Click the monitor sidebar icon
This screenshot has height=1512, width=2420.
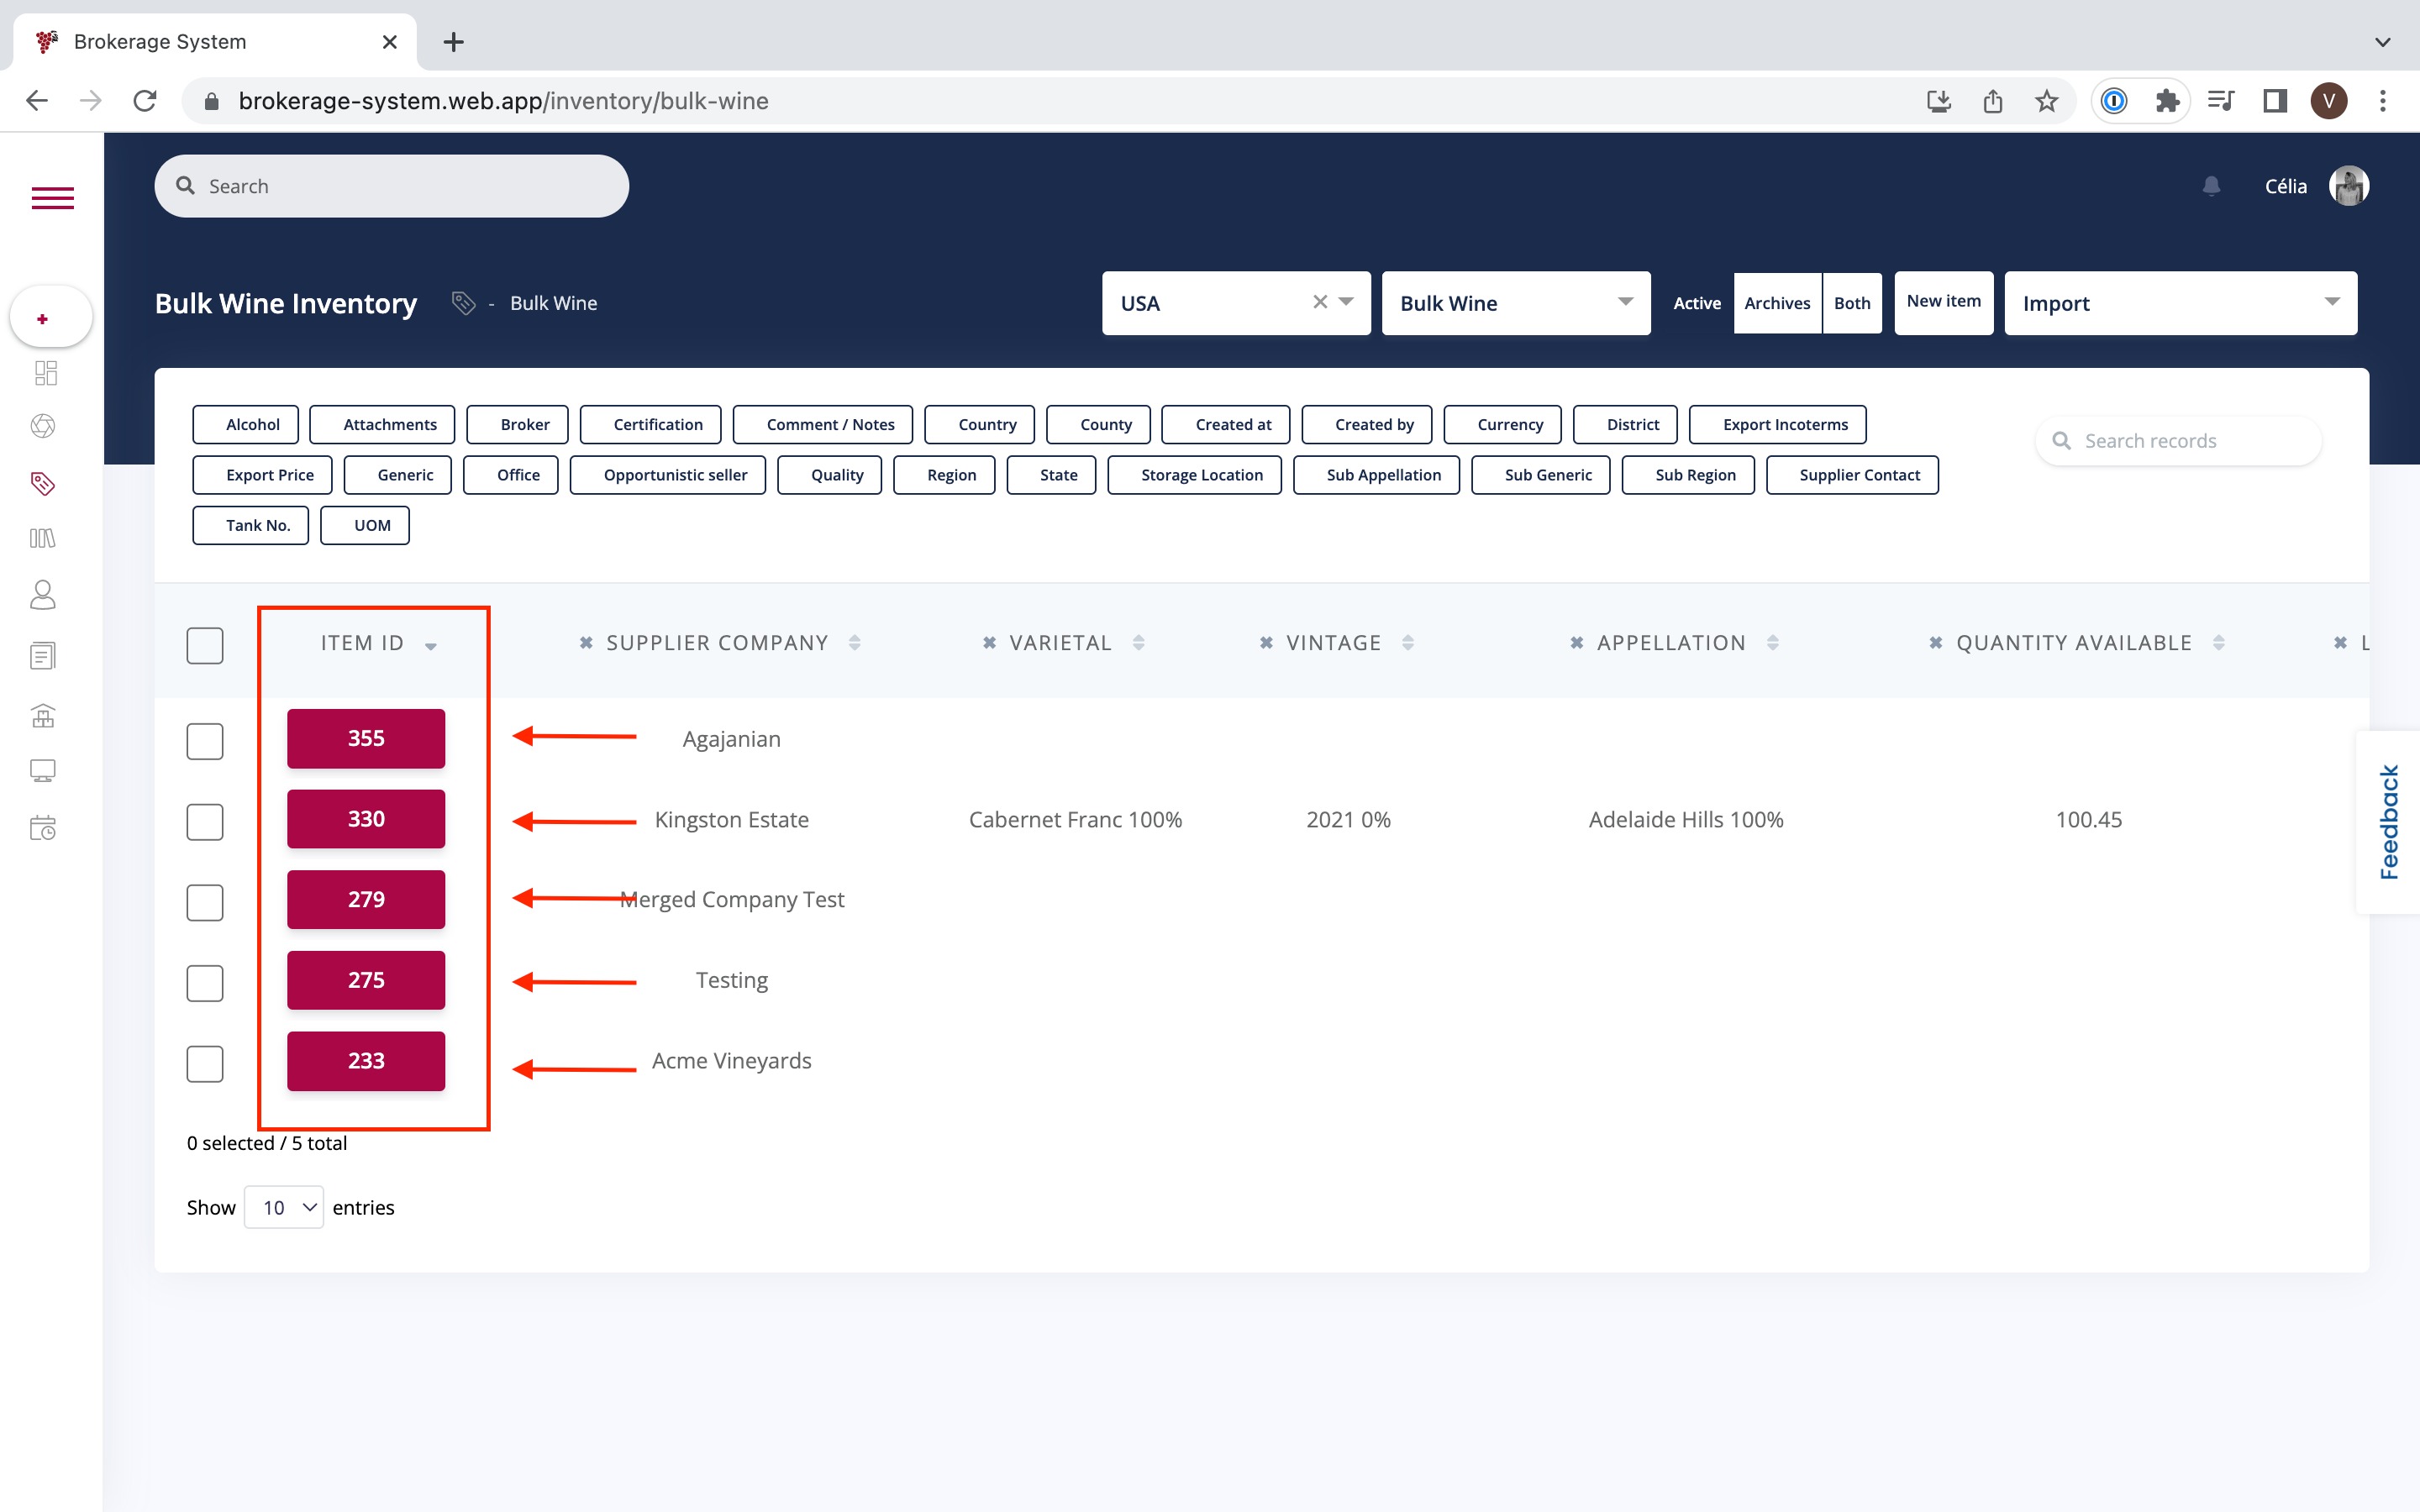coord(43,771)
